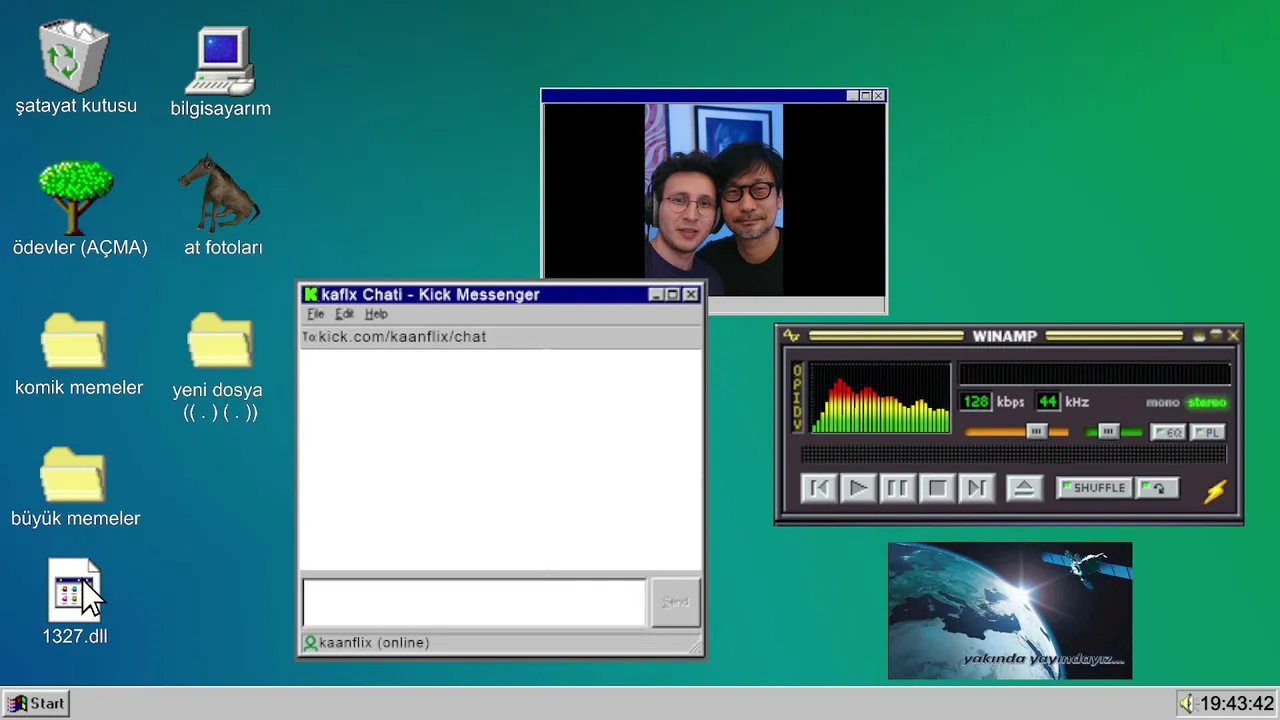
Task: Click the 19:43:42 clock in the tray
Action: (1237, 704)
